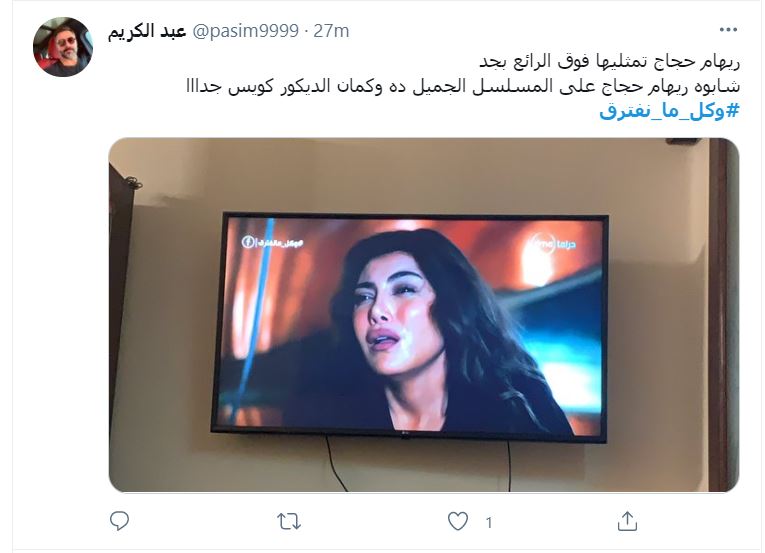Screen dimensions: 765x553
Task: Open the reply speech bubble icon
Action: pyautogui.click(x=119, y=521)
